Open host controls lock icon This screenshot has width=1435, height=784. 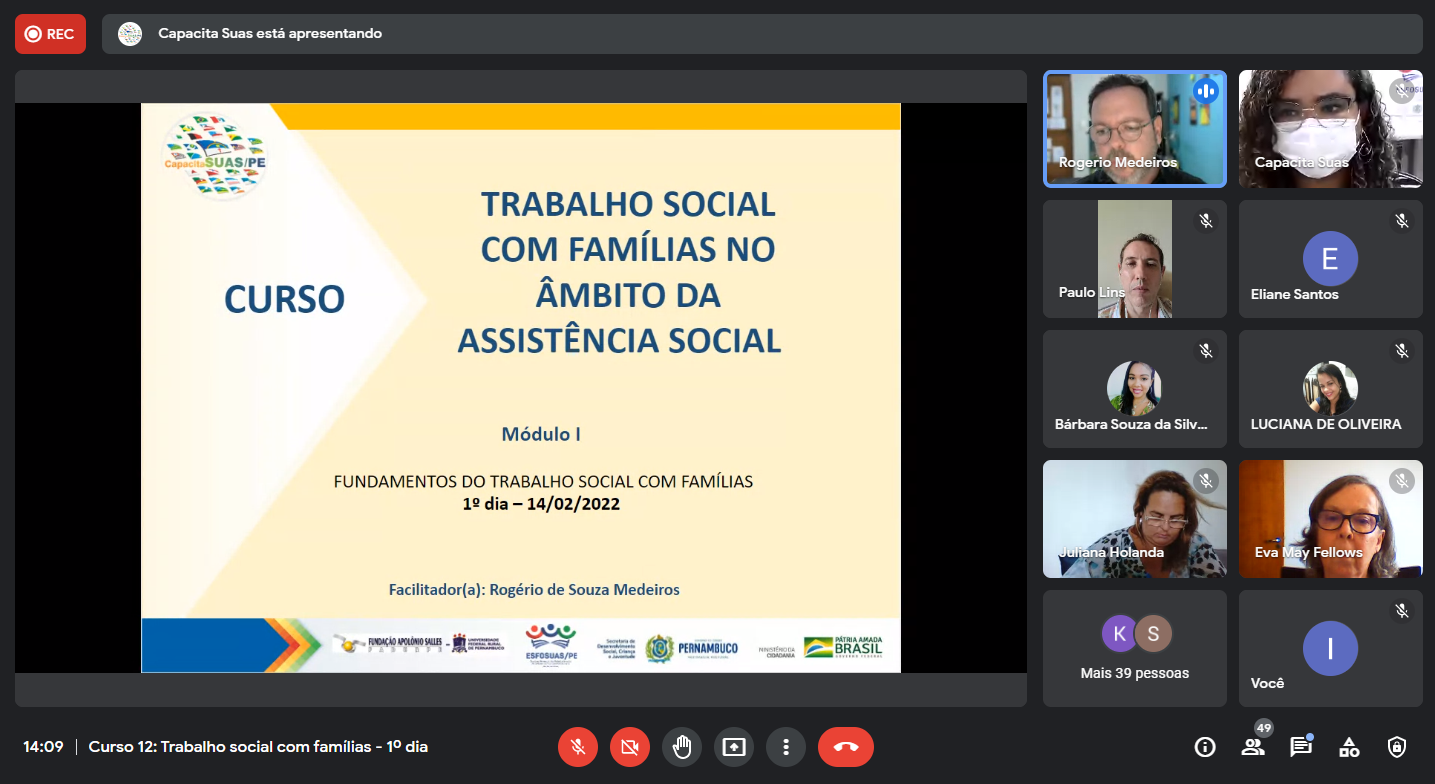point(1397,747)
